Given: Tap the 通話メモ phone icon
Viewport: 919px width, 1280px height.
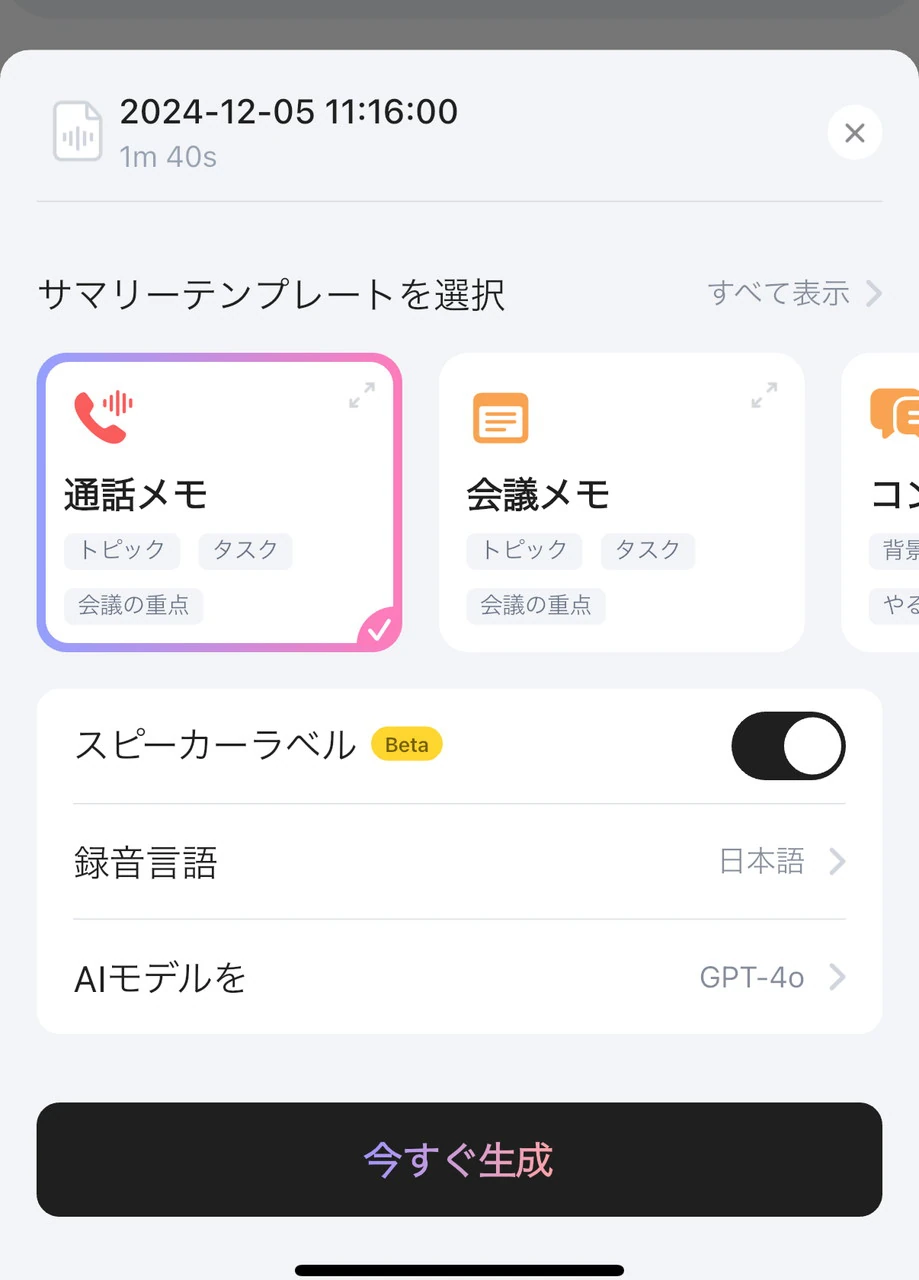Looking at the screenshot, I should click(x=103, y=415).
